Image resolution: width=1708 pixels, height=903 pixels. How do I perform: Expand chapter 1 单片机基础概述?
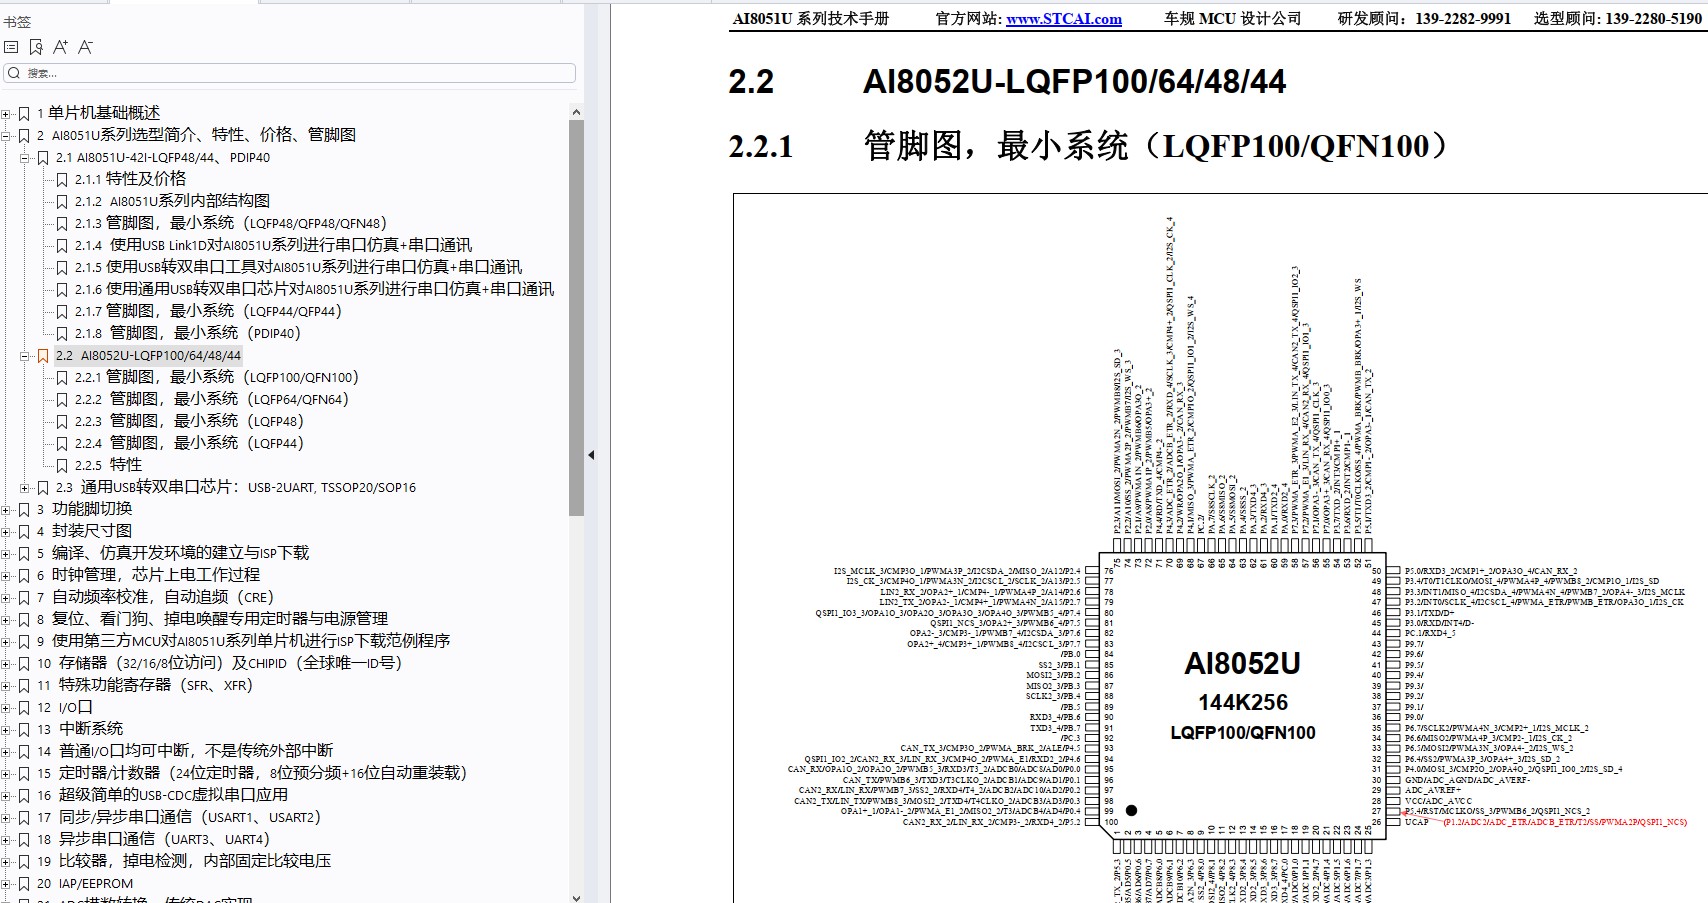pos(6,113)
